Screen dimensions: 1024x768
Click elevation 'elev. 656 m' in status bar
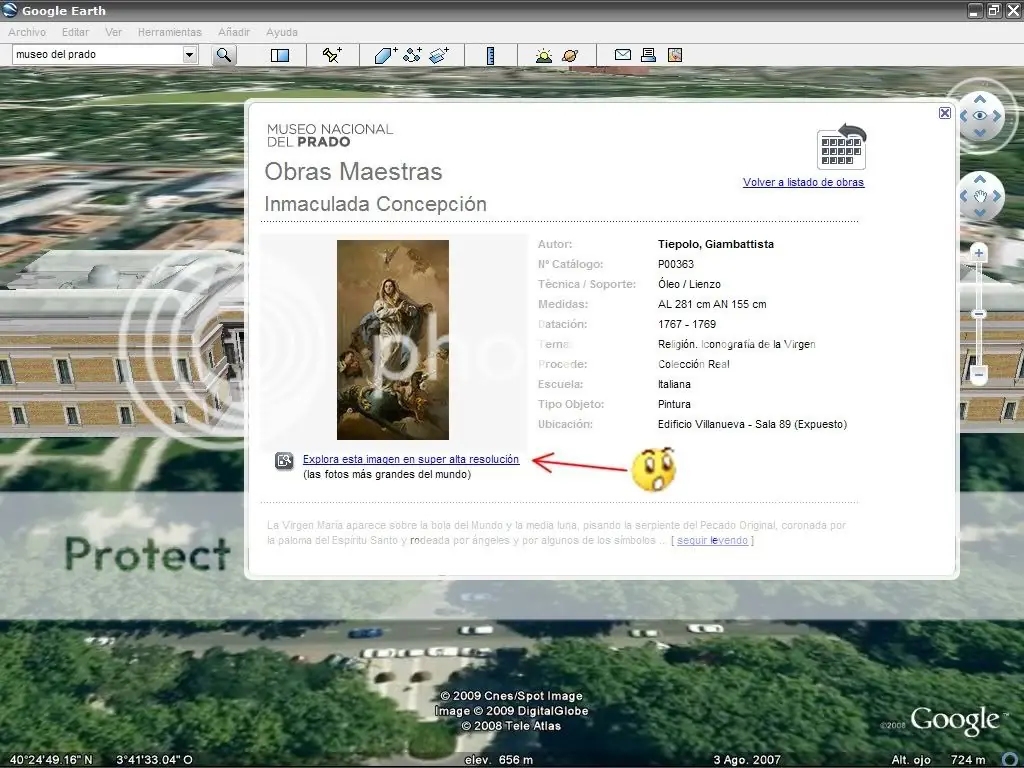click(x=499, y=760)
